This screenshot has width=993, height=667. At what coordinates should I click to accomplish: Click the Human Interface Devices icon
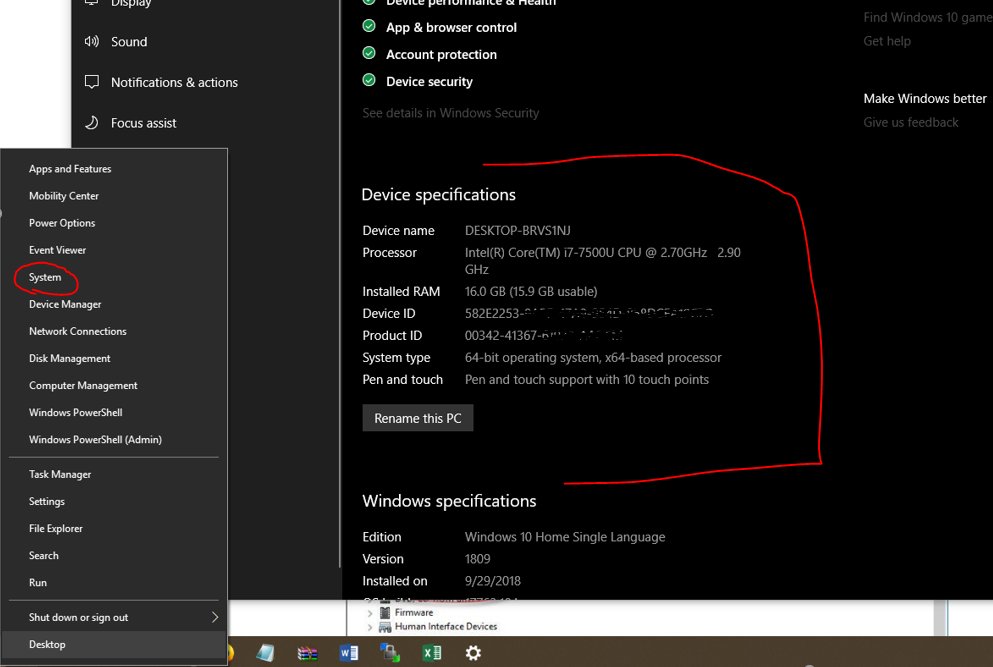click(x=384, y=626)
